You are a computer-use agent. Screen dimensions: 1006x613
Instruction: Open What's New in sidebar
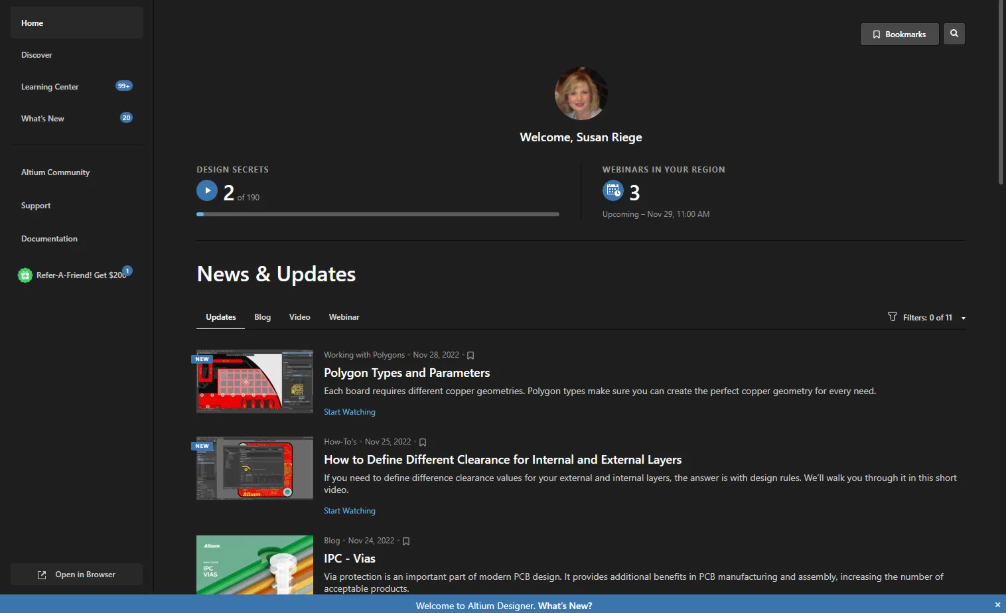coord(43,118)
